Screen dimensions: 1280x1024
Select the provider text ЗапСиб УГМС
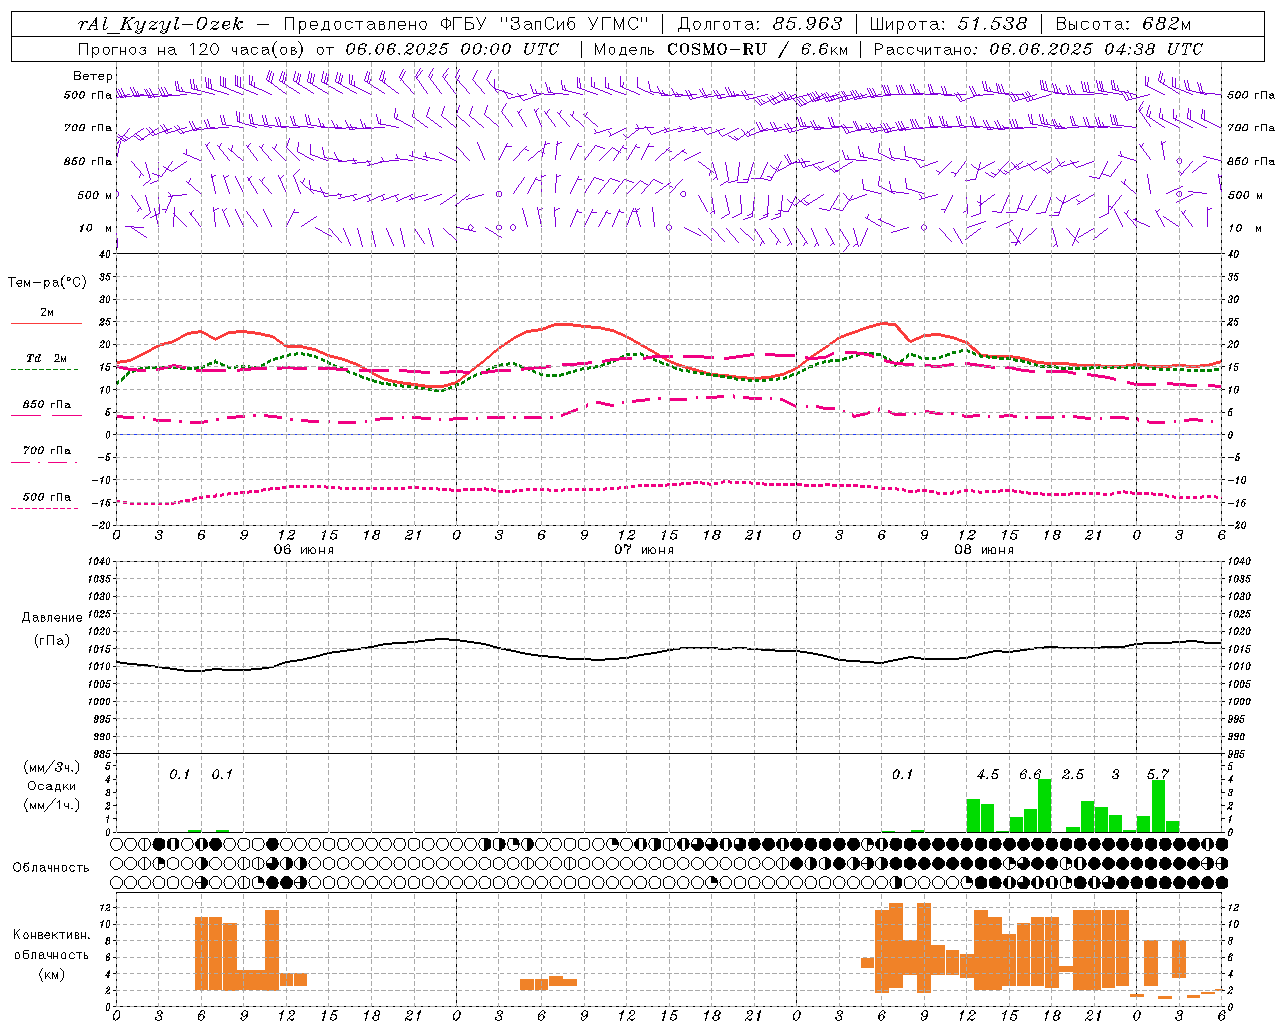(576, 24)
